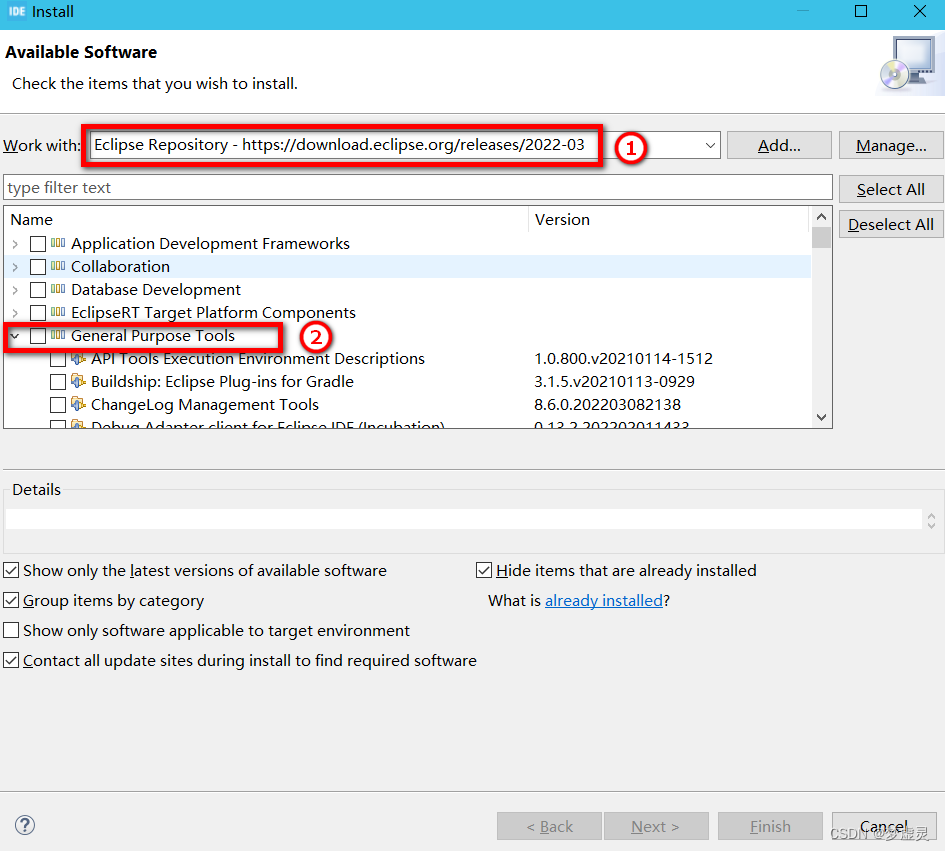
Task: Check the Application Development Frameworks checkbox
Action: [x=38, y=243]
